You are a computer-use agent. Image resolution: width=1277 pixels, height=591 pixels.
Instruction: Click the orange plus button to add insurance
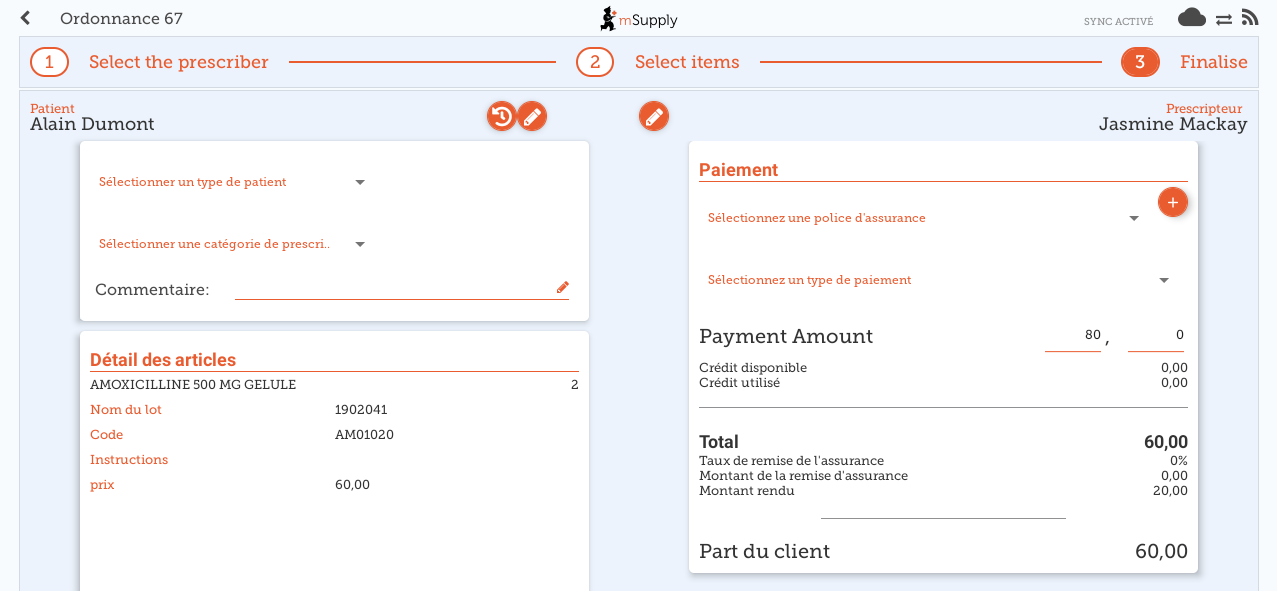1172,202
